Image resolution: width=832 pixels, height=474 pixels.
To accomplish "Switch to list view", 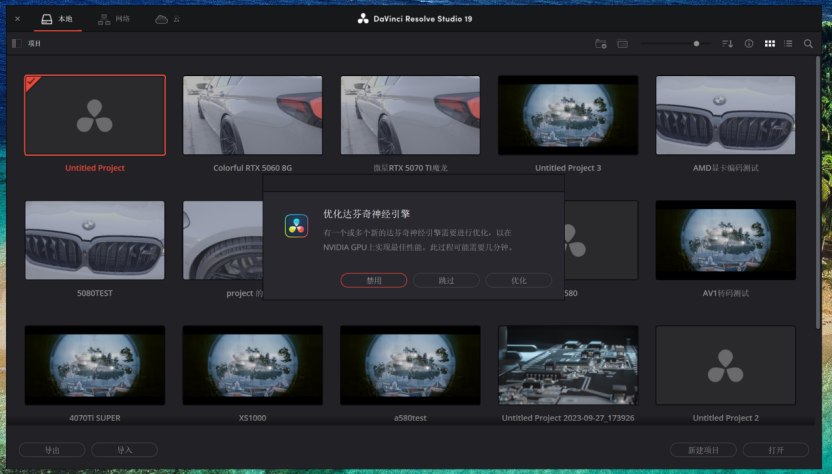I will point(788,44).
